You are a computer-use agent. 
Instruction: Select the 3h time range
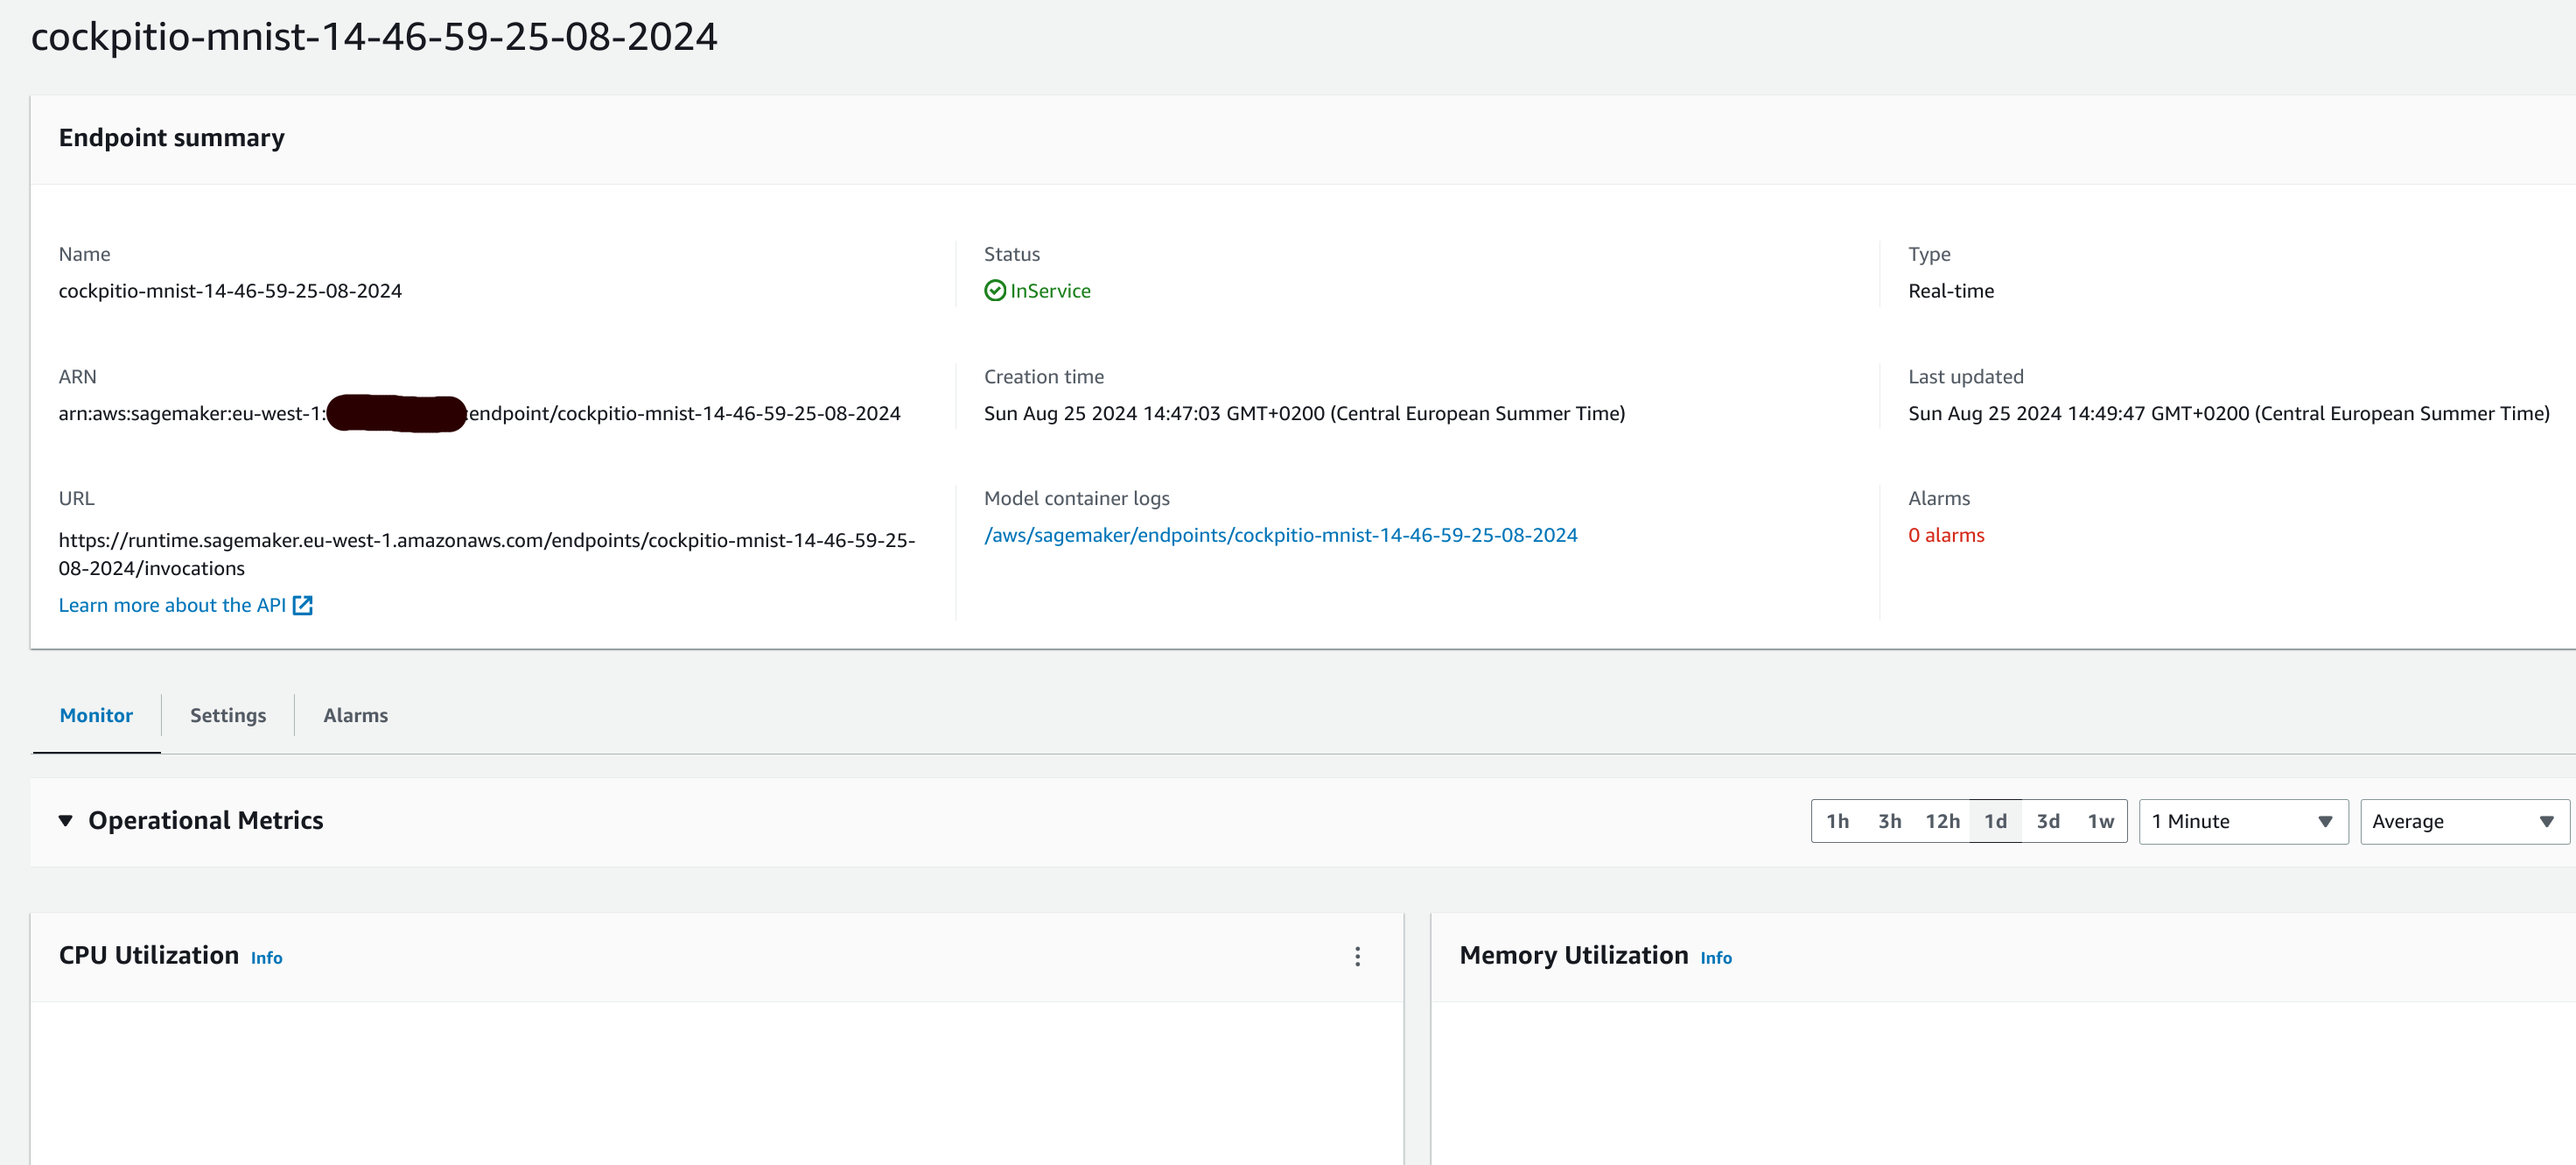(x=1889, y=821)
